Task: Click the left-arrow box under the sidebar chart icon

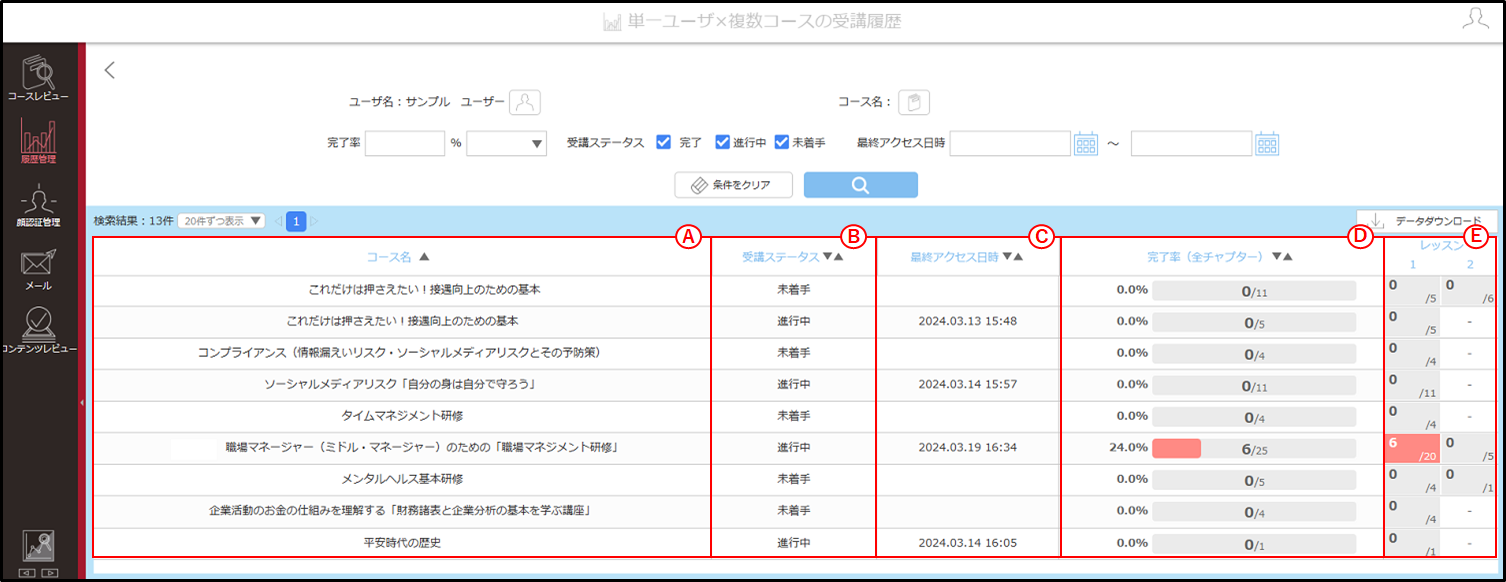Action: click(28, 573)
